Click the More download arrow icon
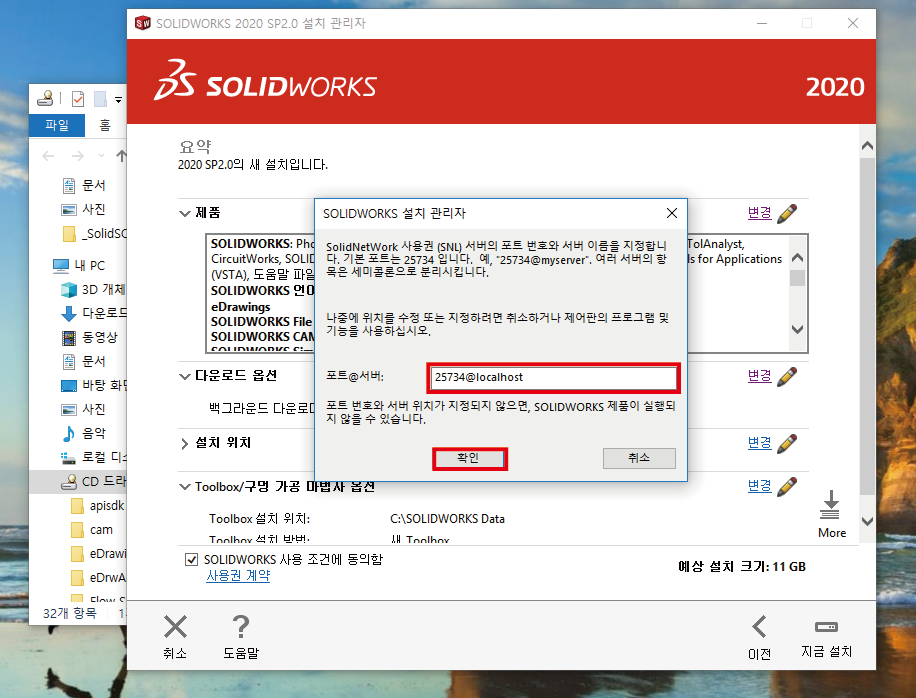Viewport: 916px width, 698px height. click(x=830, y=505)
